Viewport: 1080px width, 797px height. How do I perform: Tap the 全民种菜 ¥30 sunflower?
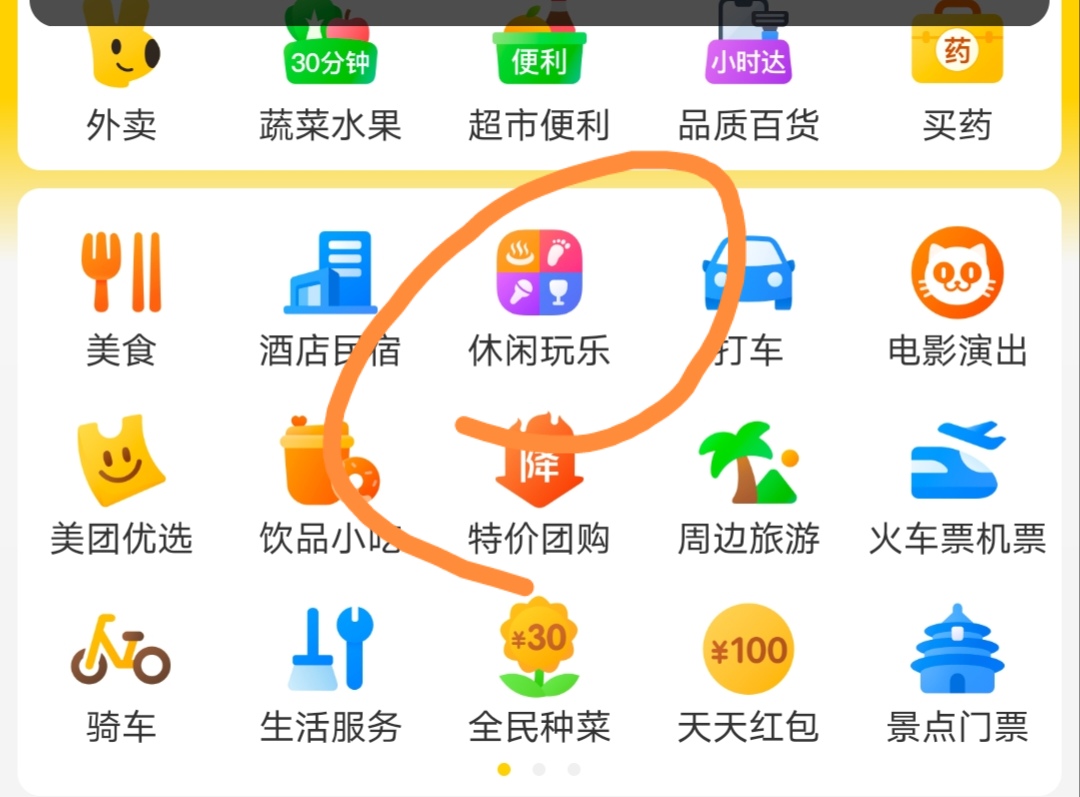point(539,648)
